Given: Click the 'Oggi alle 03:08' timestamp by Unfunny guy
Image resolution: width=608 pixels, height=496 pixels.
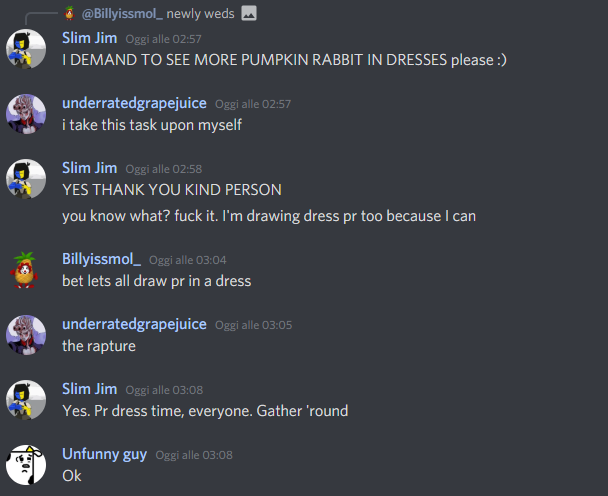Looking at the screenshot, I should (194, 455).
